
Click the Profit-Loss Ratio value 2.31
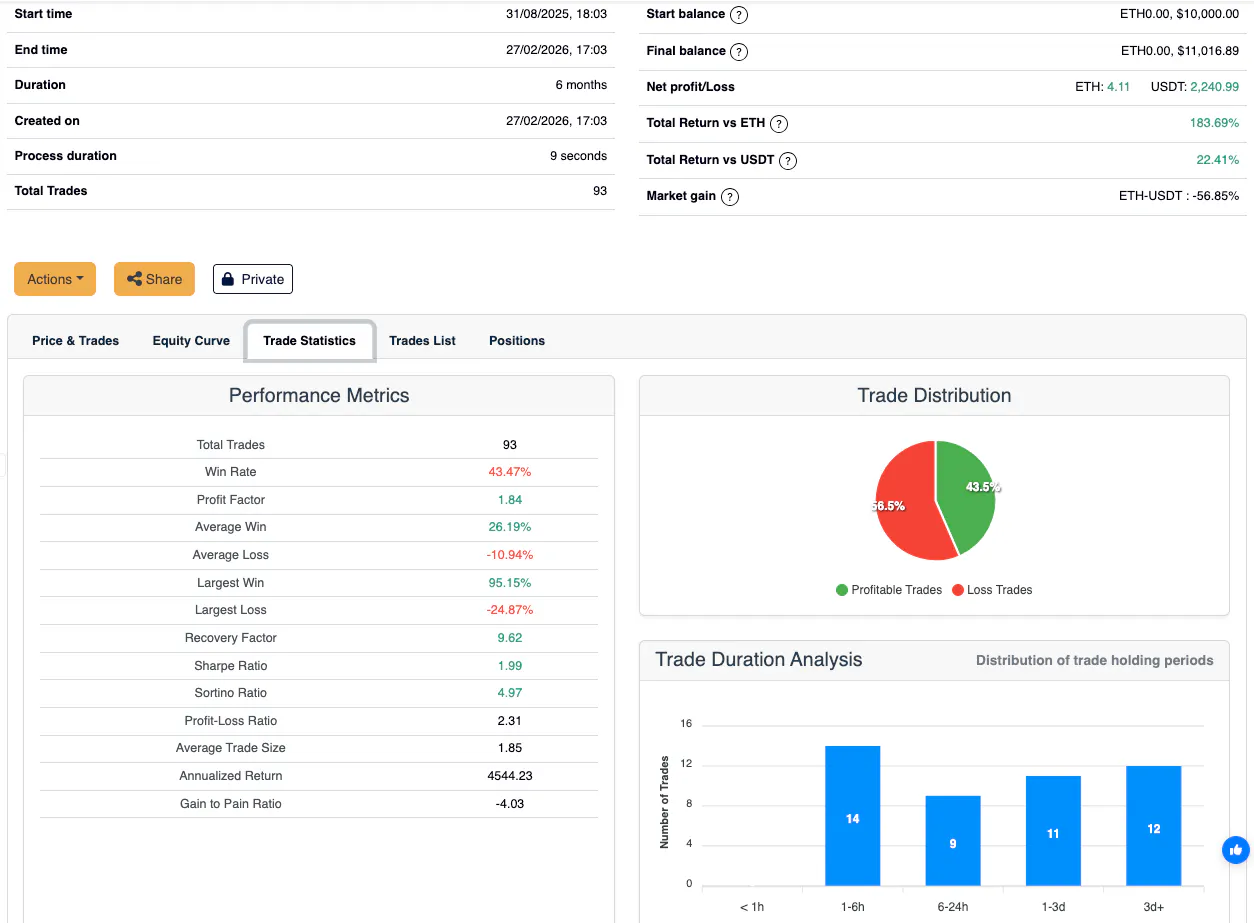(510, 721)
